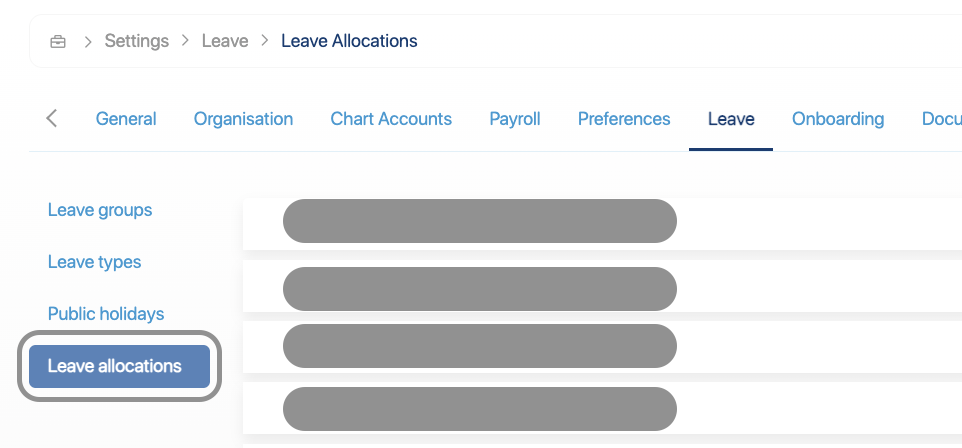Go to Public holidays in the sidebar
The width and height of the screenshot is (962, 448).
click(x=106, y=314)
